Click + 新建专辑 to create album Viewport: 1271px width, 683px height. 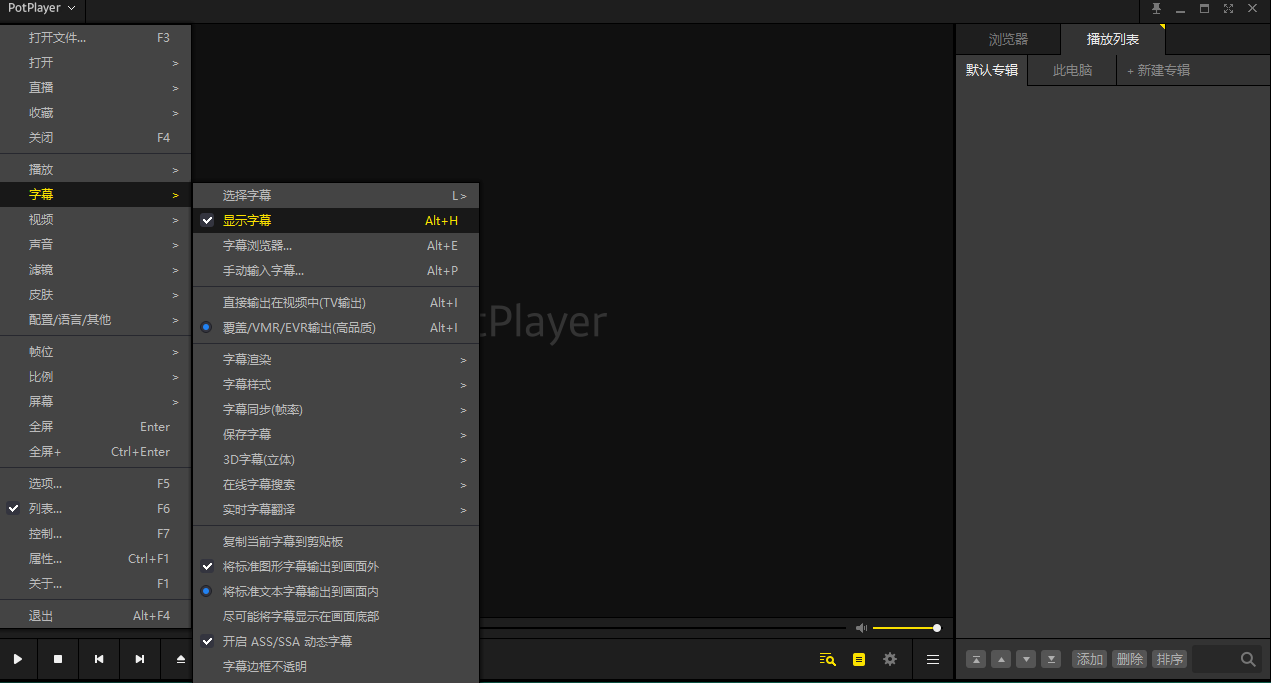point(1158,71)
